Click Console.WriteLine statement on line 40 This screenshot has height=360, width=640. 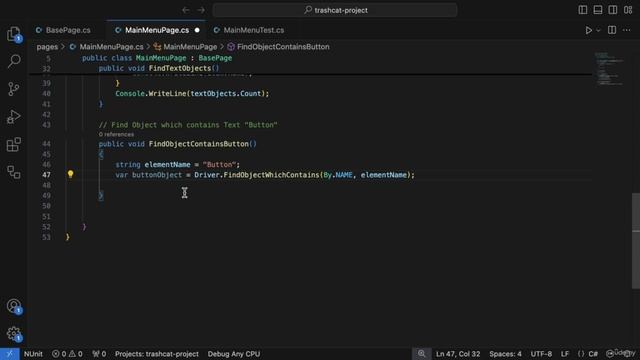tap(192, 93)
